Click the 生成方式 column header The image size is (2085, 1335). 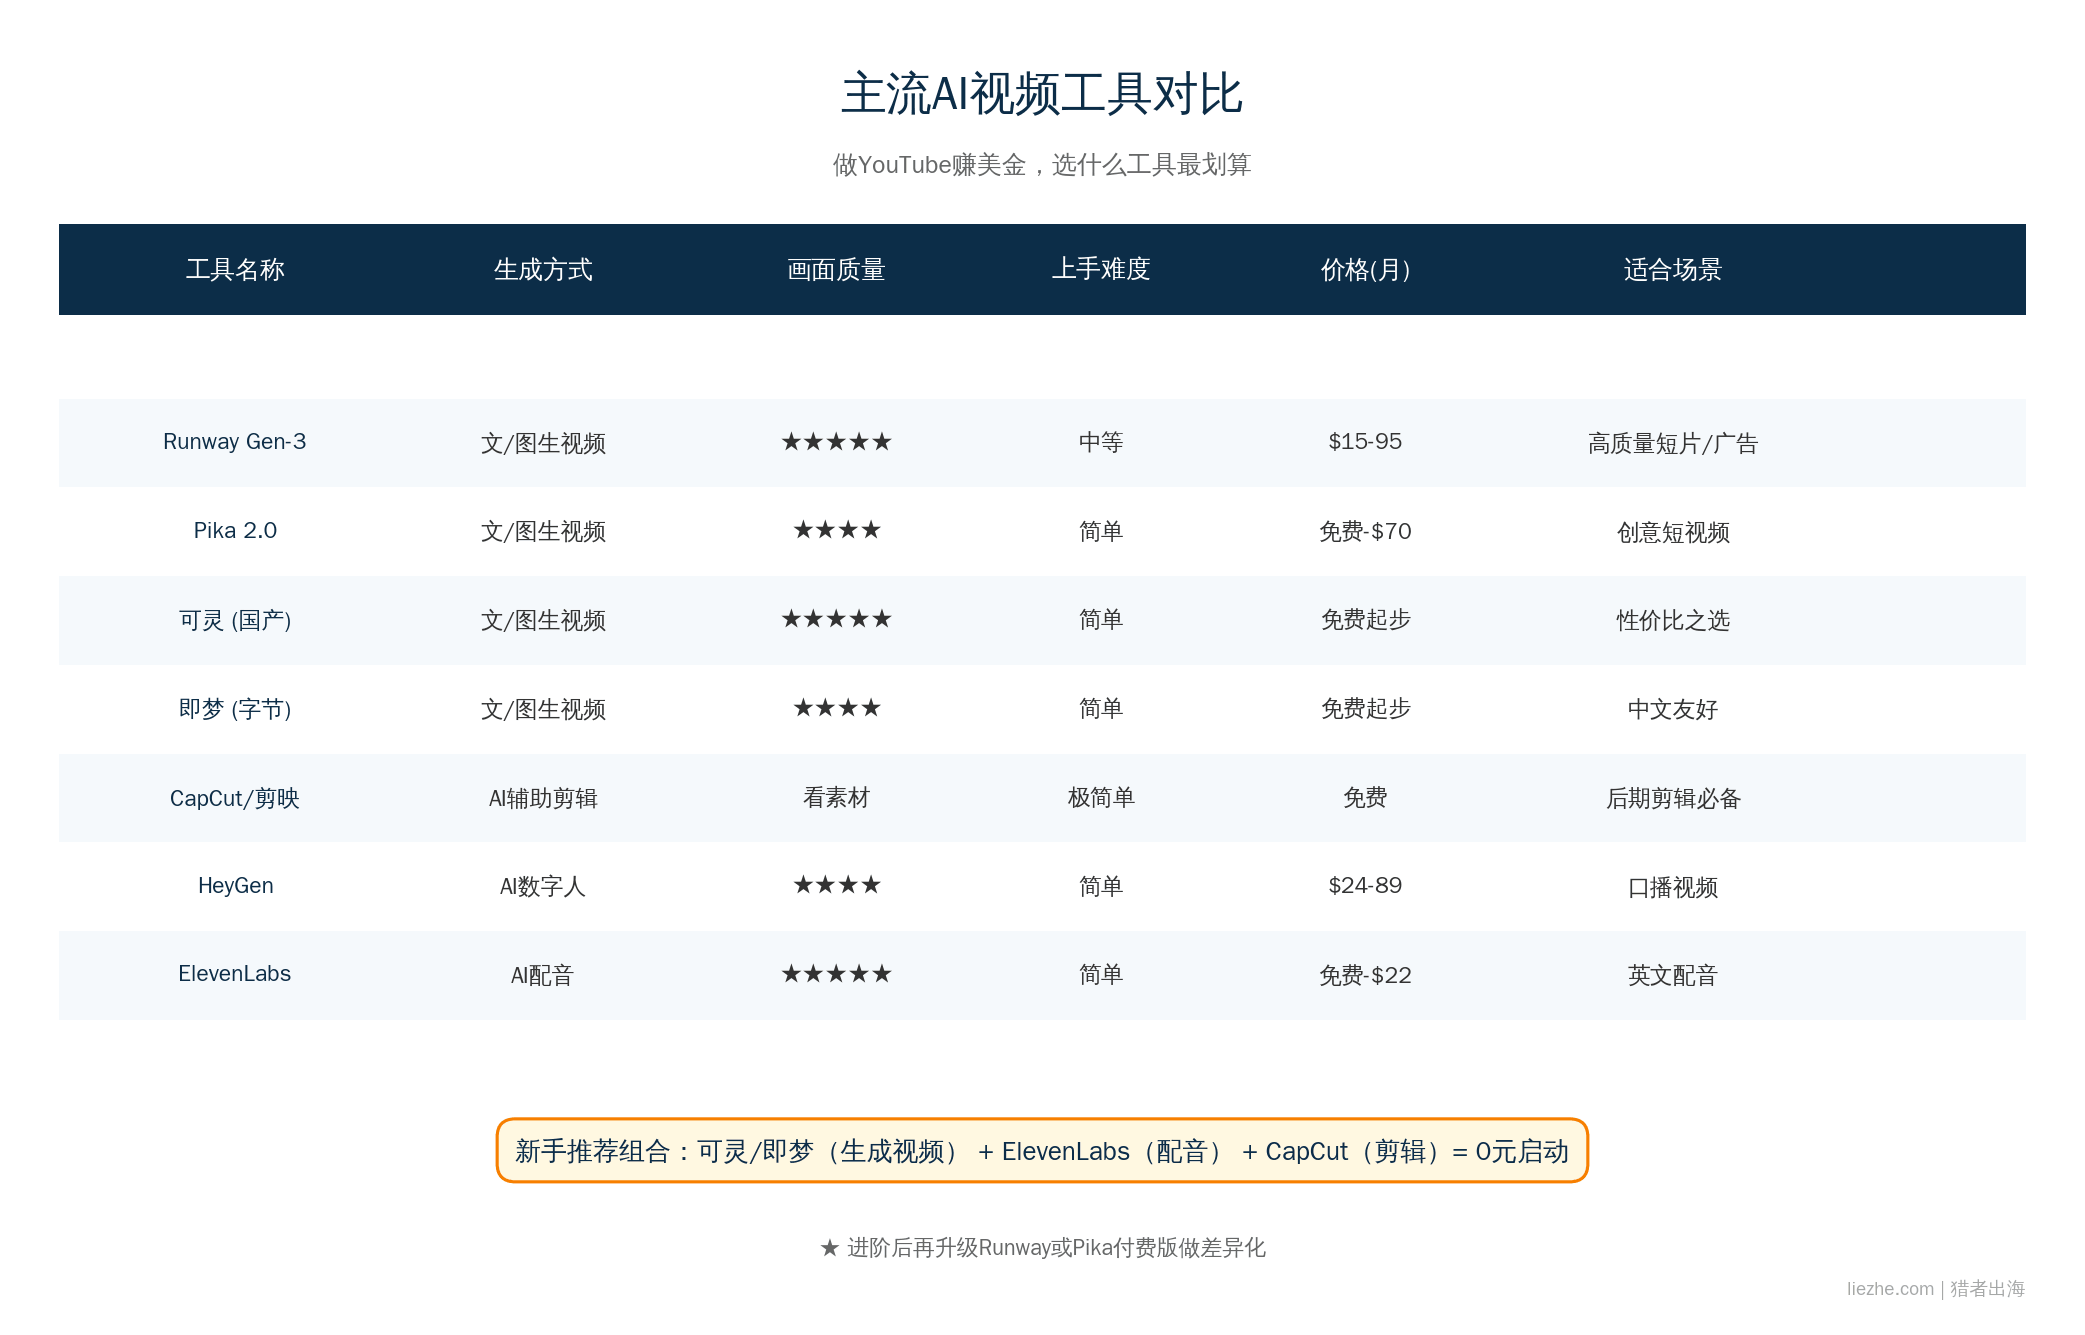coord(543,269)
